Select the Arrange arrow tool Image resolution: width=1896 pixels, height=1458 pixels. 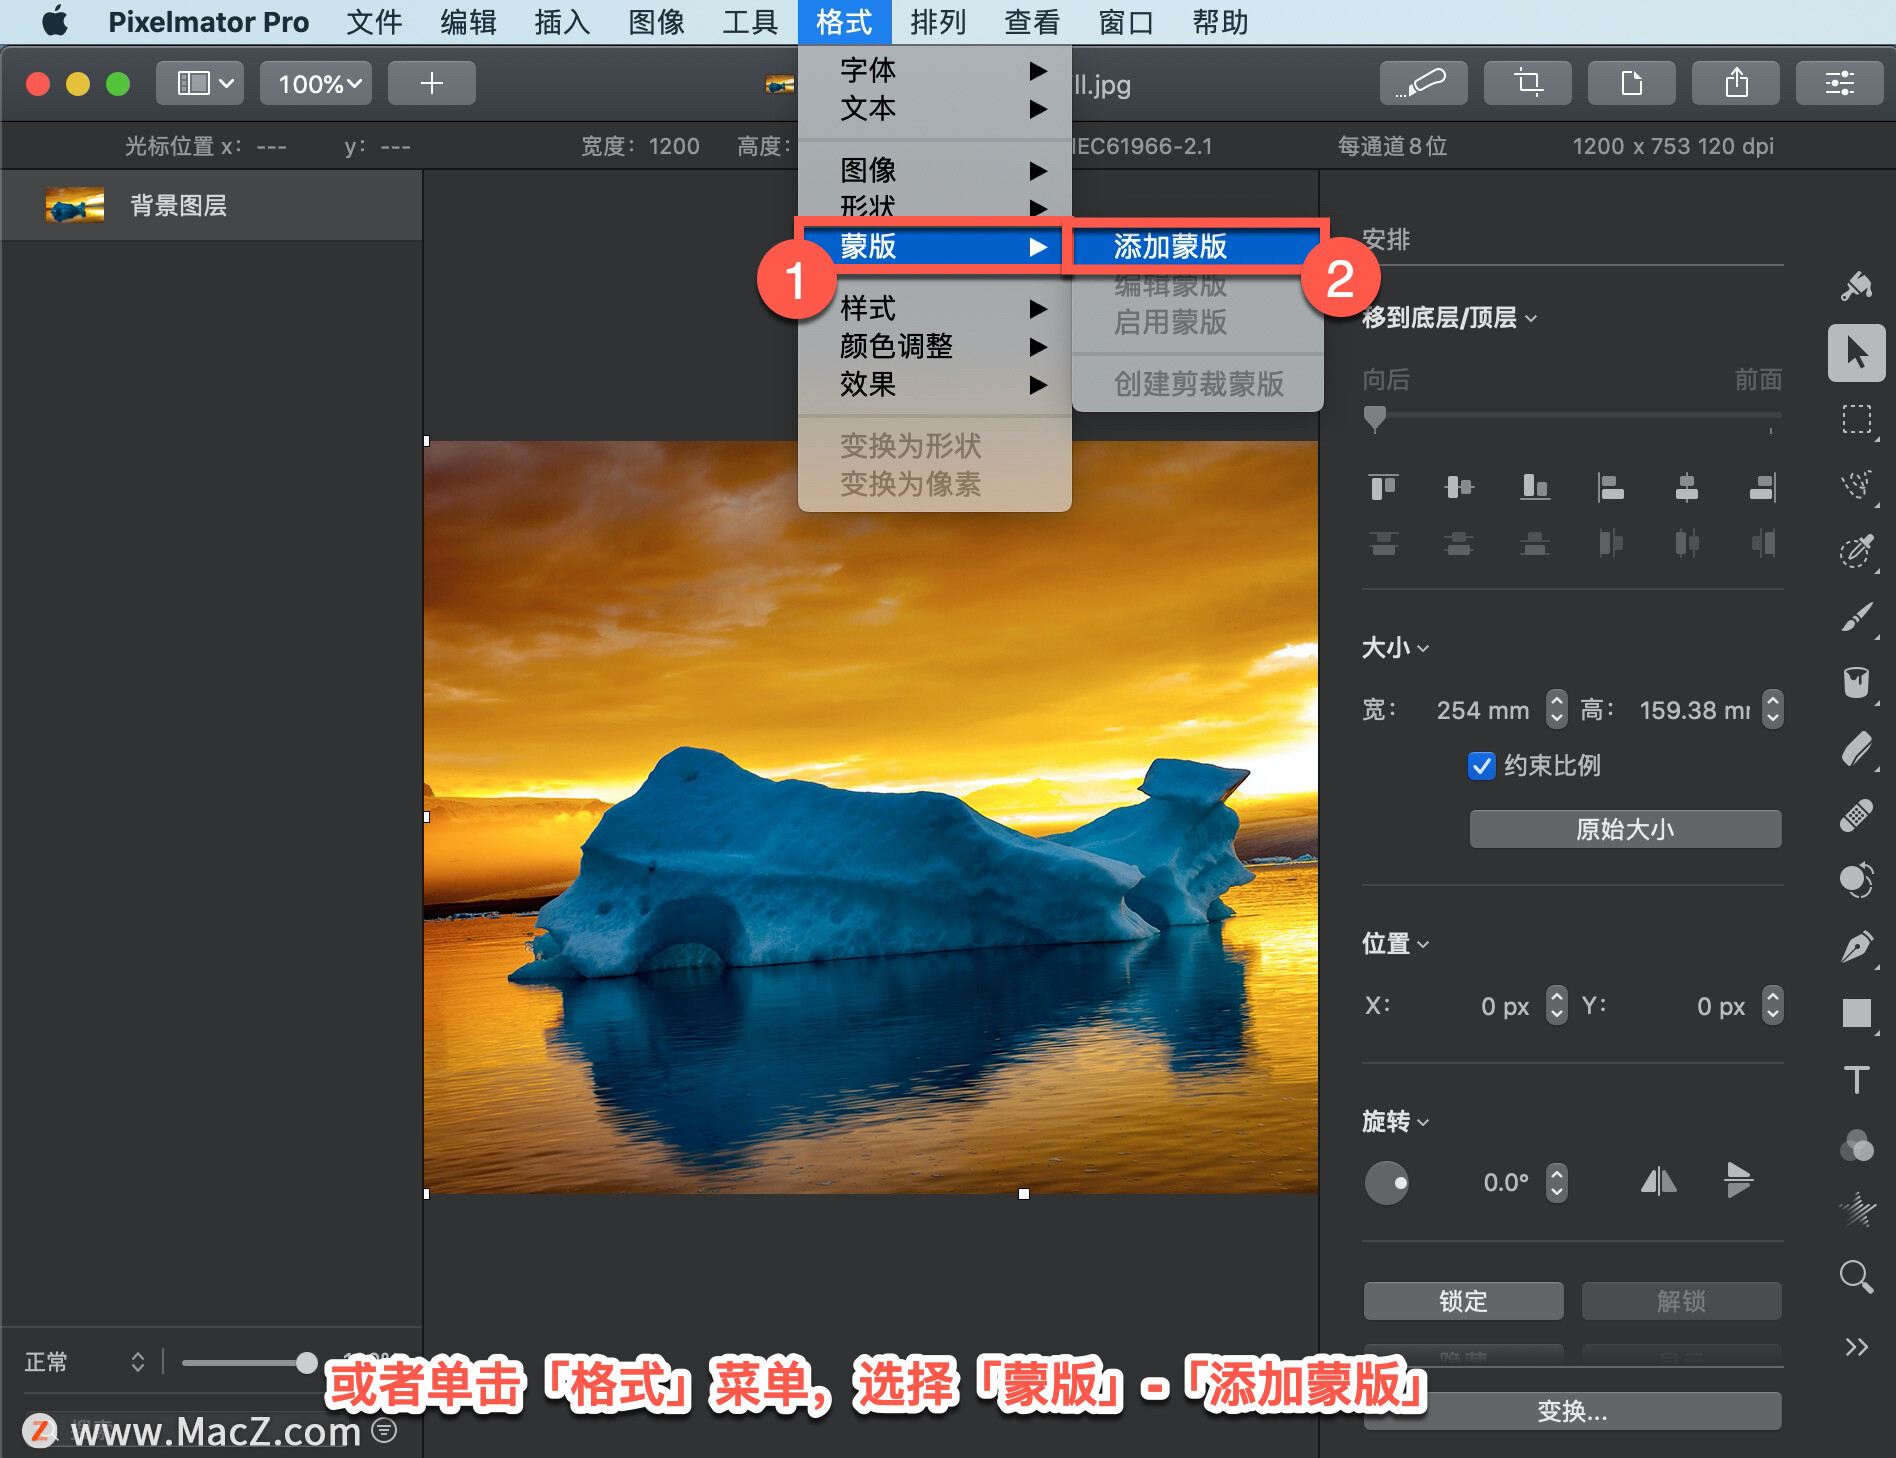point(1856,353)
